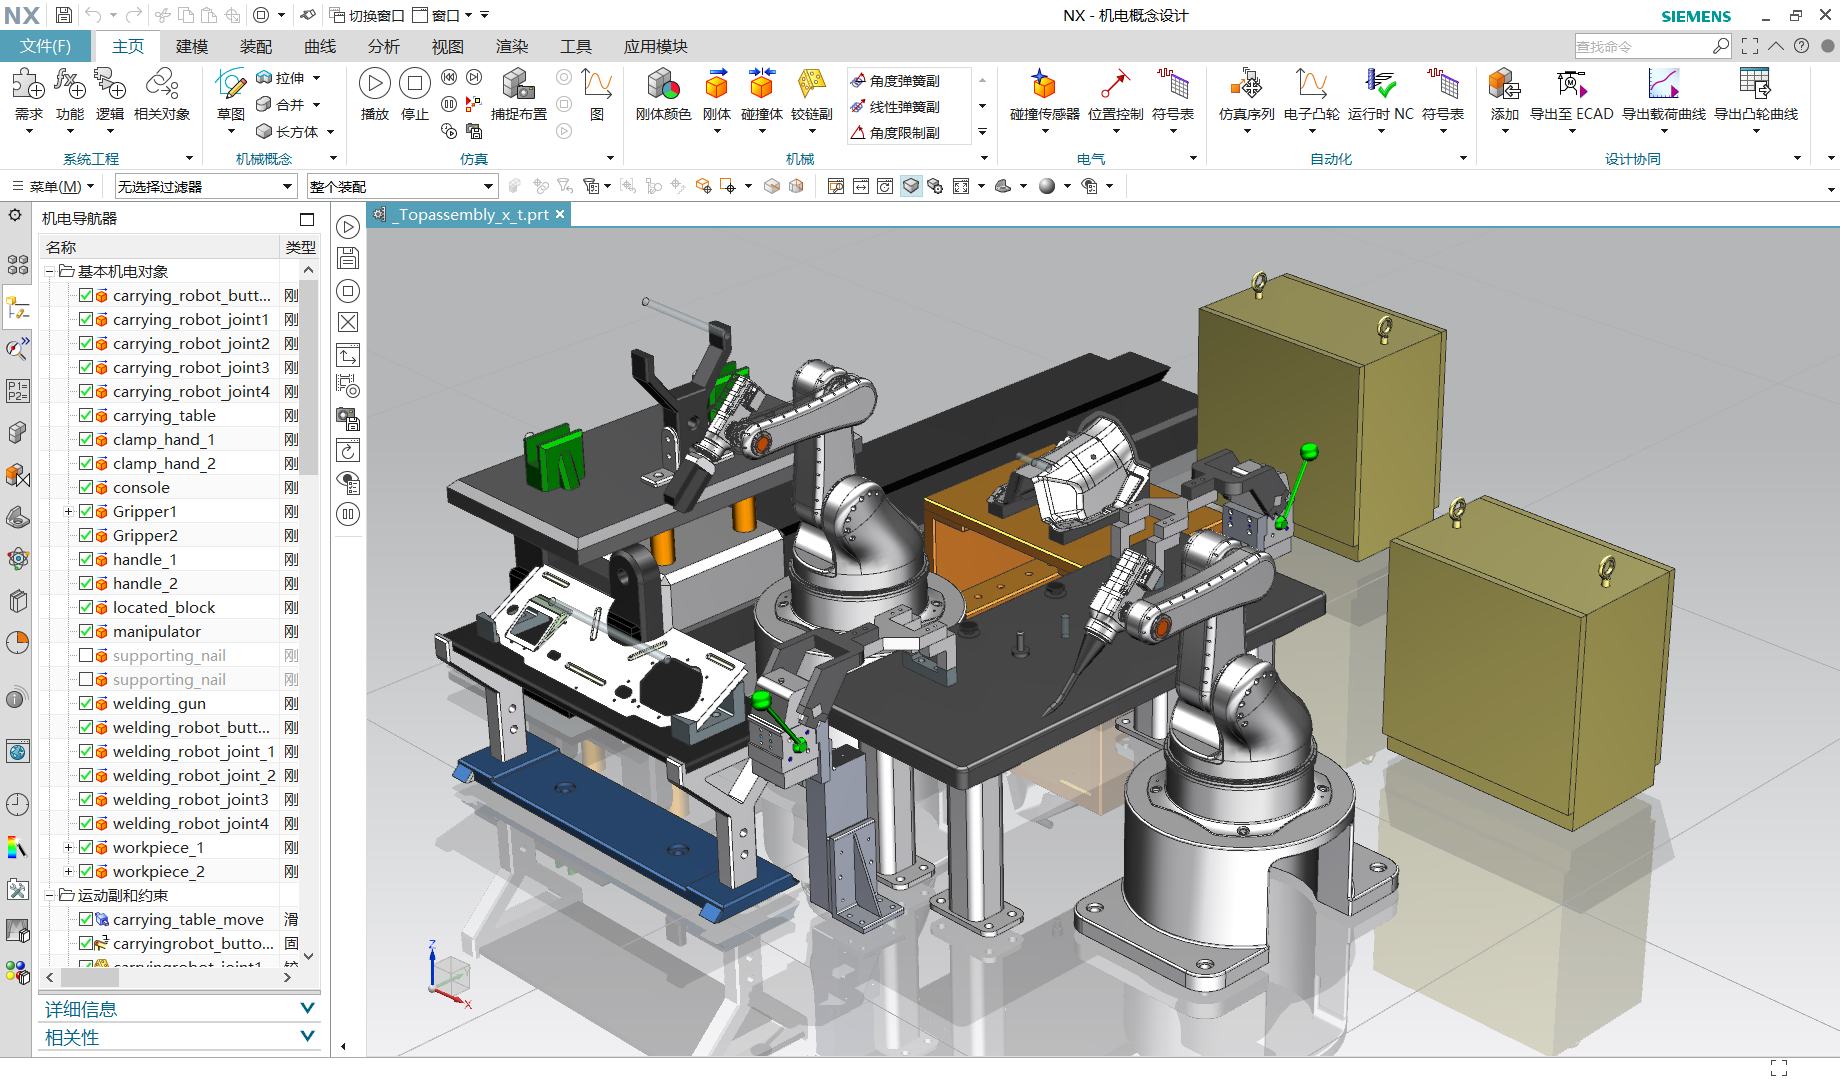Screen dimensions: 1840x1080
Task: Expand the workpiece_1 tree node
Action: (68, 847)
